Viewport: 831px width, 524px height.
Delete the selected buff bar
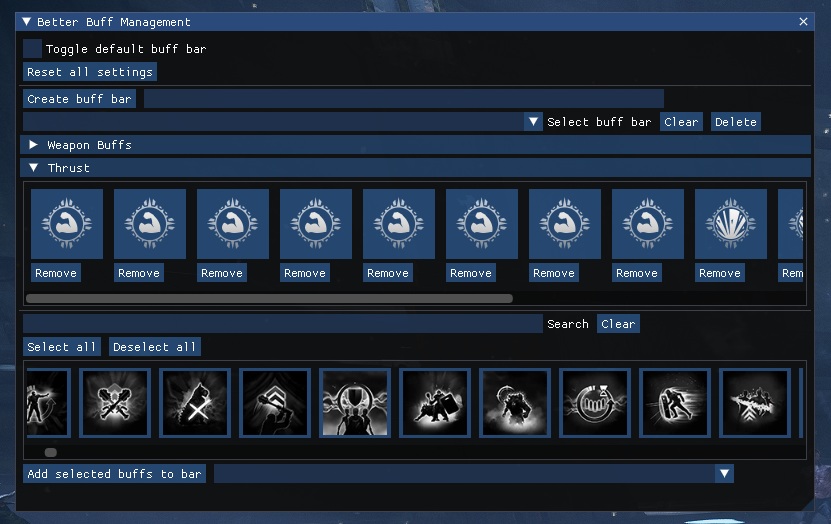point(736,121)
